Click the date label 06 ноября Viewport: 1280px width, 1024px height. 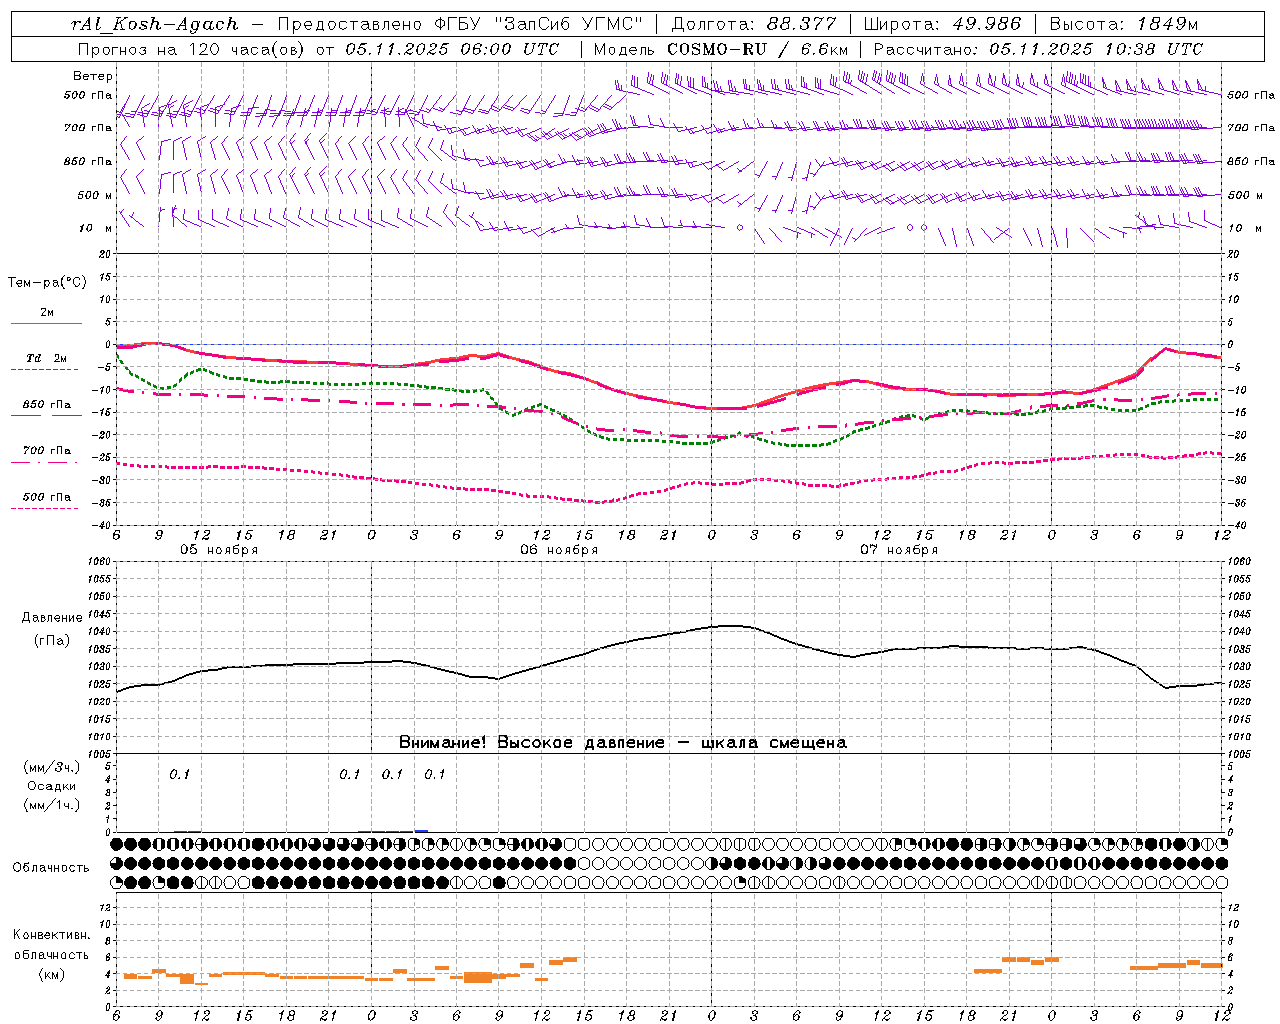(x=559, y=550)
